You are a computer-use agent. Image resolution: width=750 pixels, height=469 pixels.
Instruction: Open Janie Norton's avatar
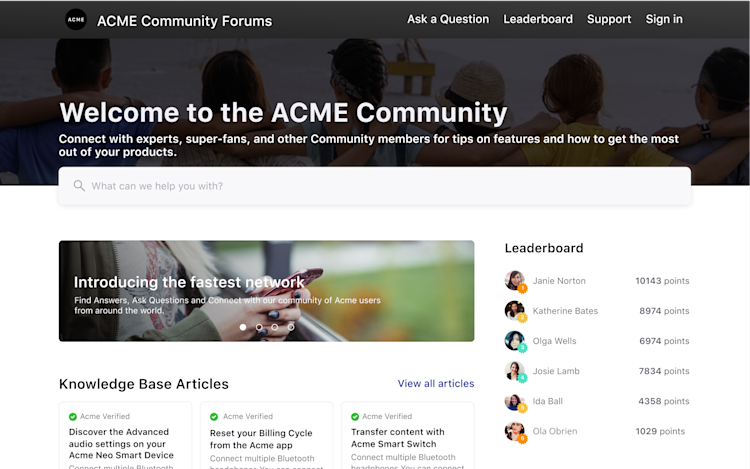[x=515, y=280]
